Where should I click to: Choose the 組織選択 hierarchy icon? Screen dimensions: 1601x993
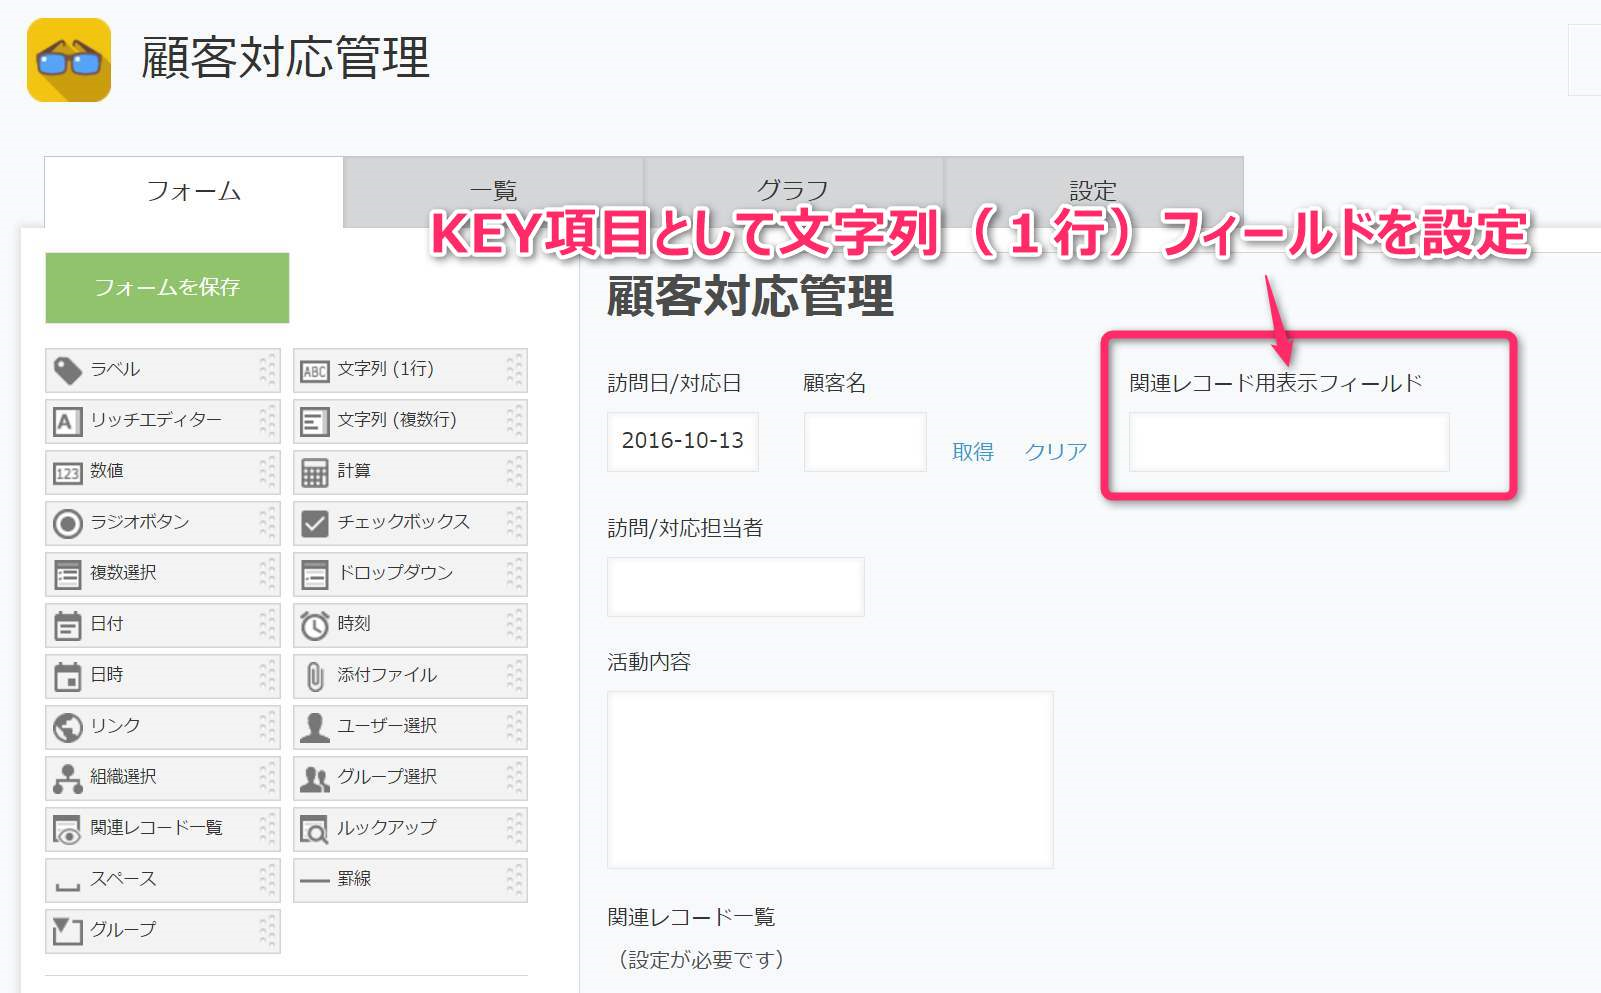point(67,778)
